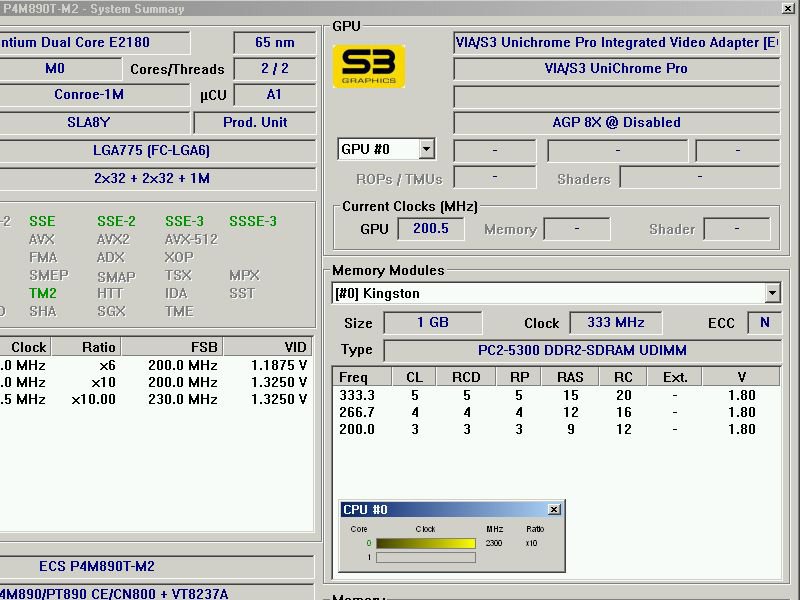Click the PC2-5300 DDR2-SDRAM type field
Viewport: 800px width, 600px height.
[x=582, y=351]
